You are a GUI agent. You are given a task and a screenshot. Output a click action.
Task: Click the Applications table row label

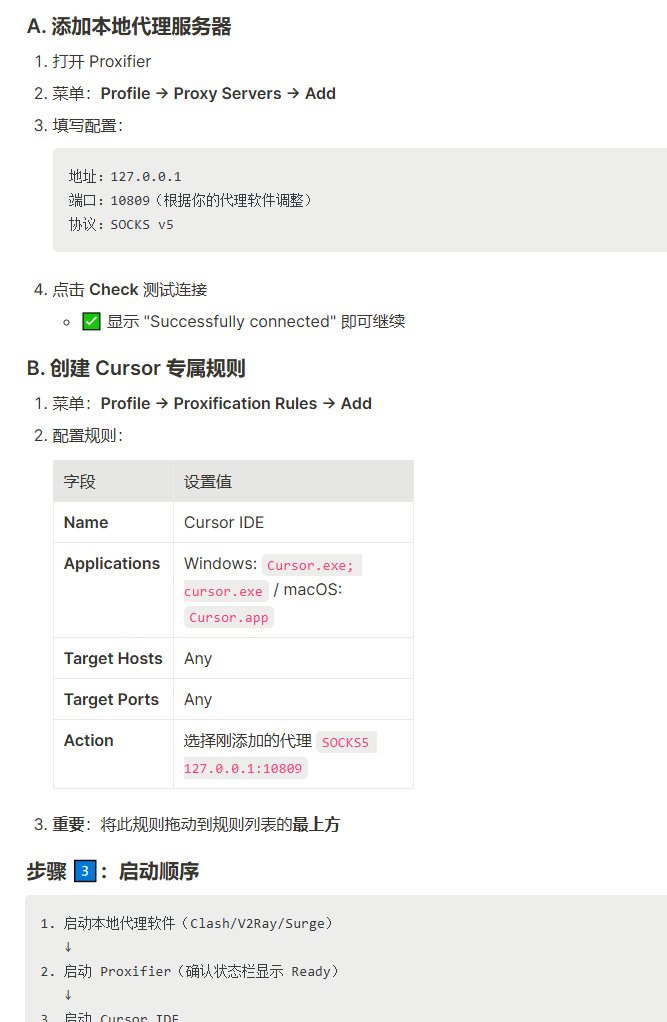coord(112,563)
